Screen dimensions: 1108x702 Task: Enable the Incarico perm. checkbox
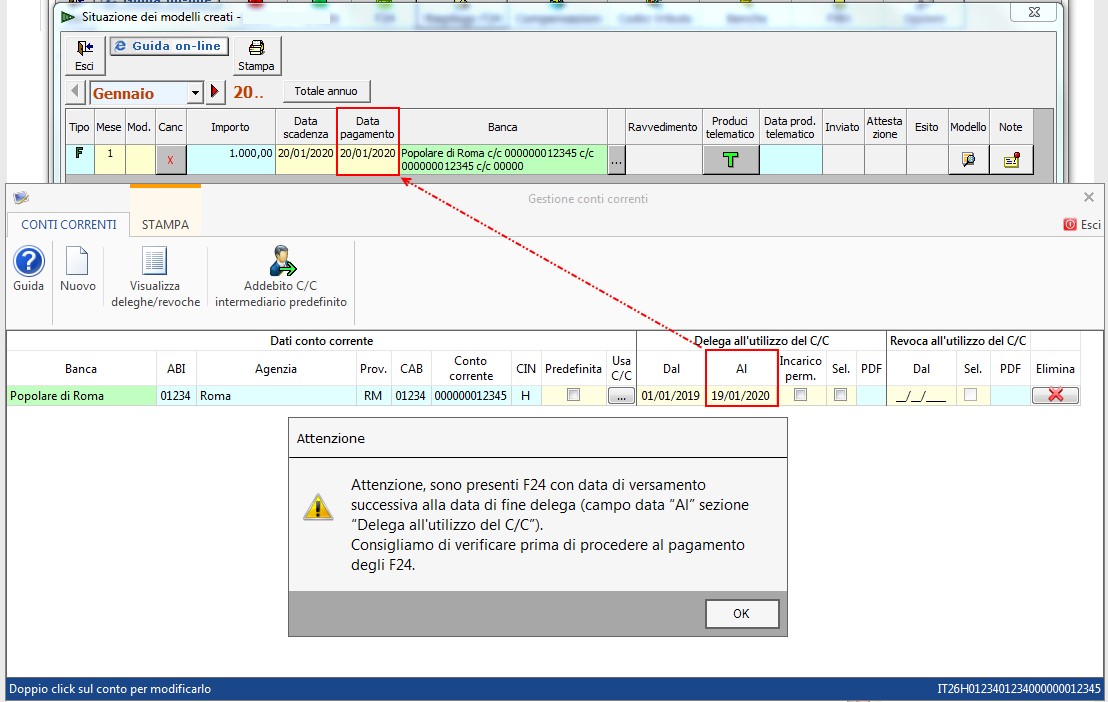coord(801,395)
